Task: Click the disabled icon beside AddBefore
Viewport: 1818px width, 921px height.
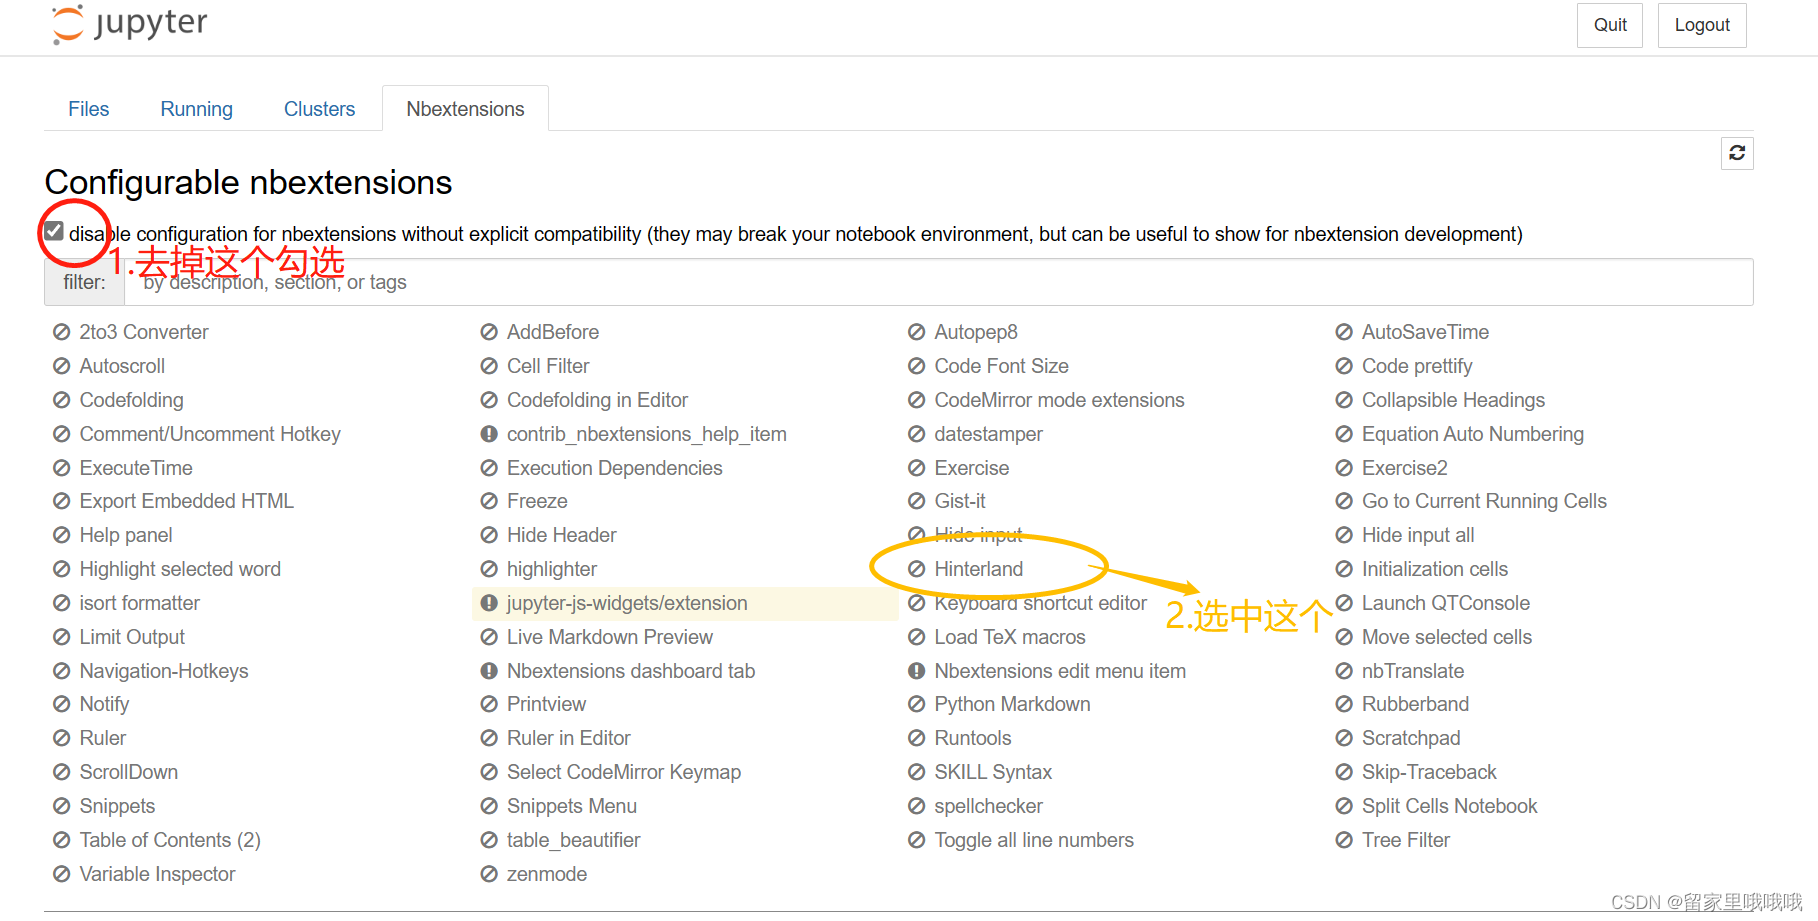Action: (x=489, y=332)
